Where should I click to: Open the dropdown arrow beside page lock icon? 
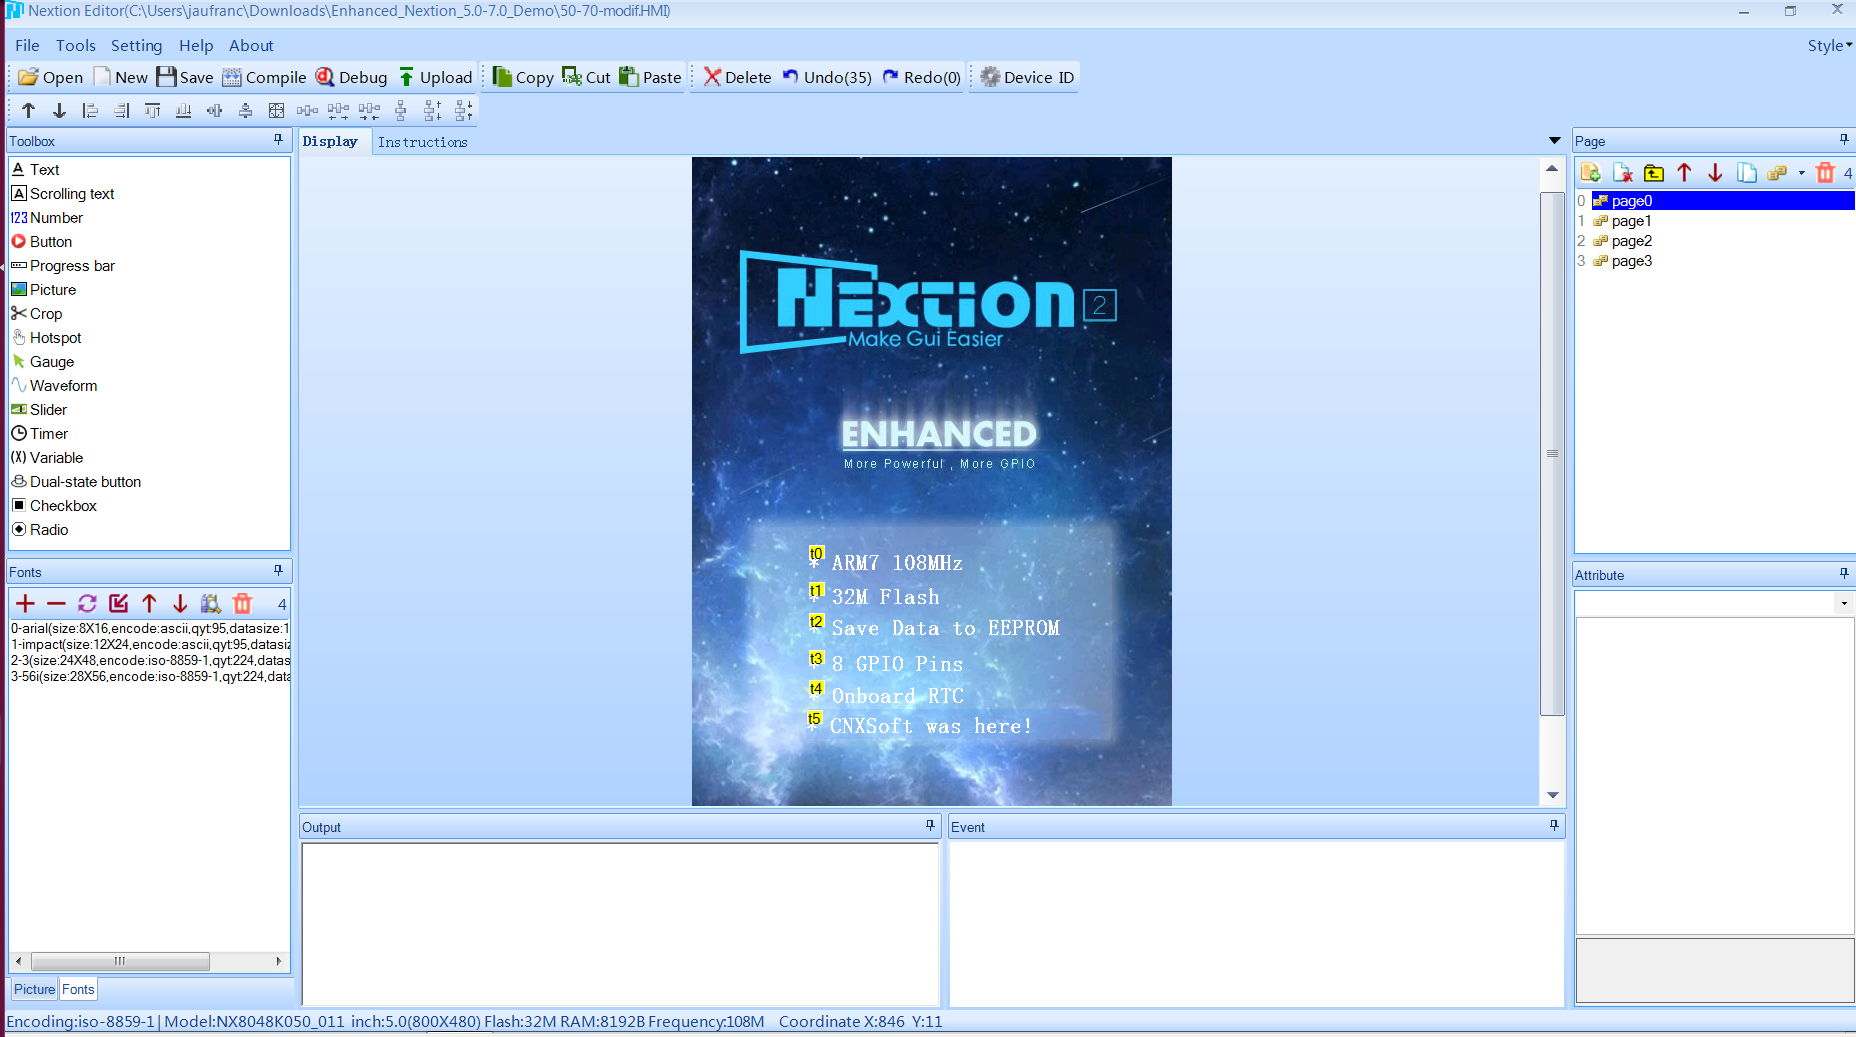(1802, 173)
